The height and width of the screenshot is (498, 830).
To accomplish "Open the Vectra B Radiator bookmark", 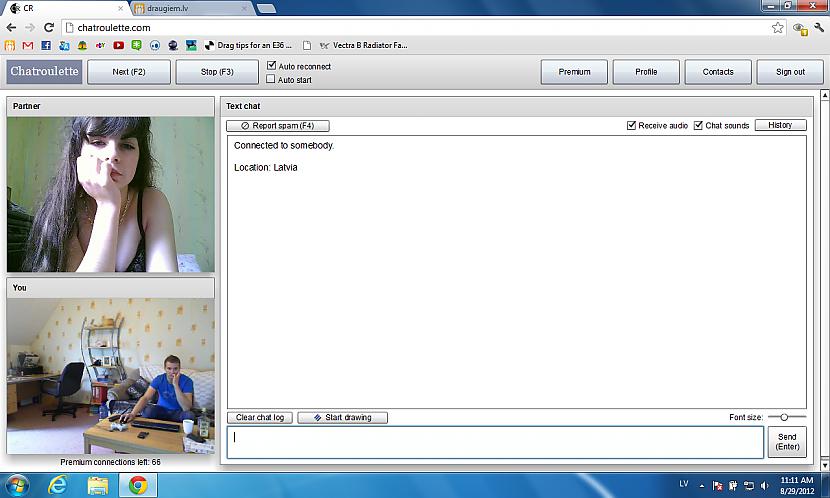I will tap(364, 46).
